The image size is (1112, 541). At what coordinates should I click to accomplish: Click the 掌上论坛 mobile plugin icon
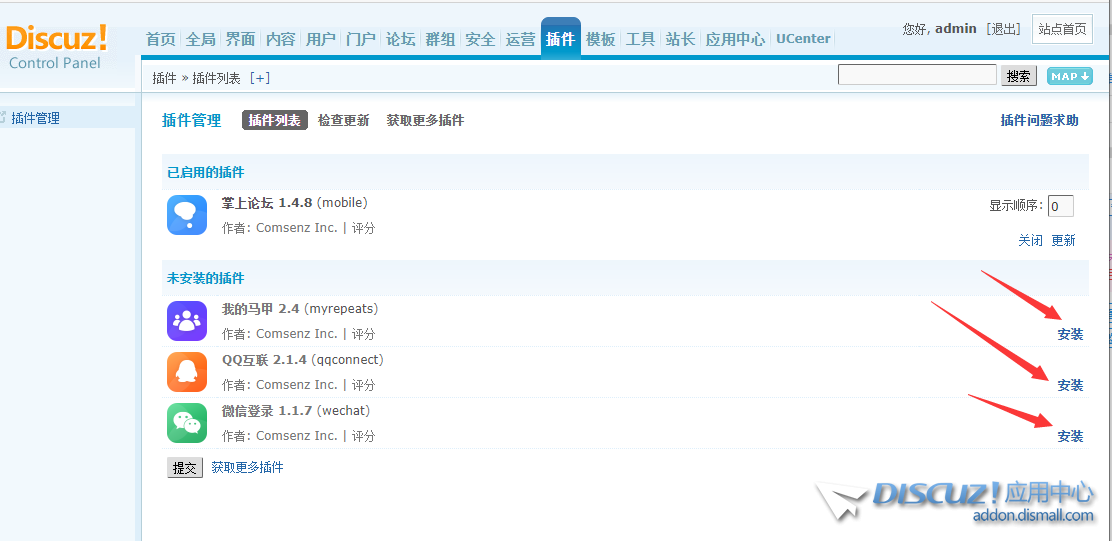coord(187,215)
